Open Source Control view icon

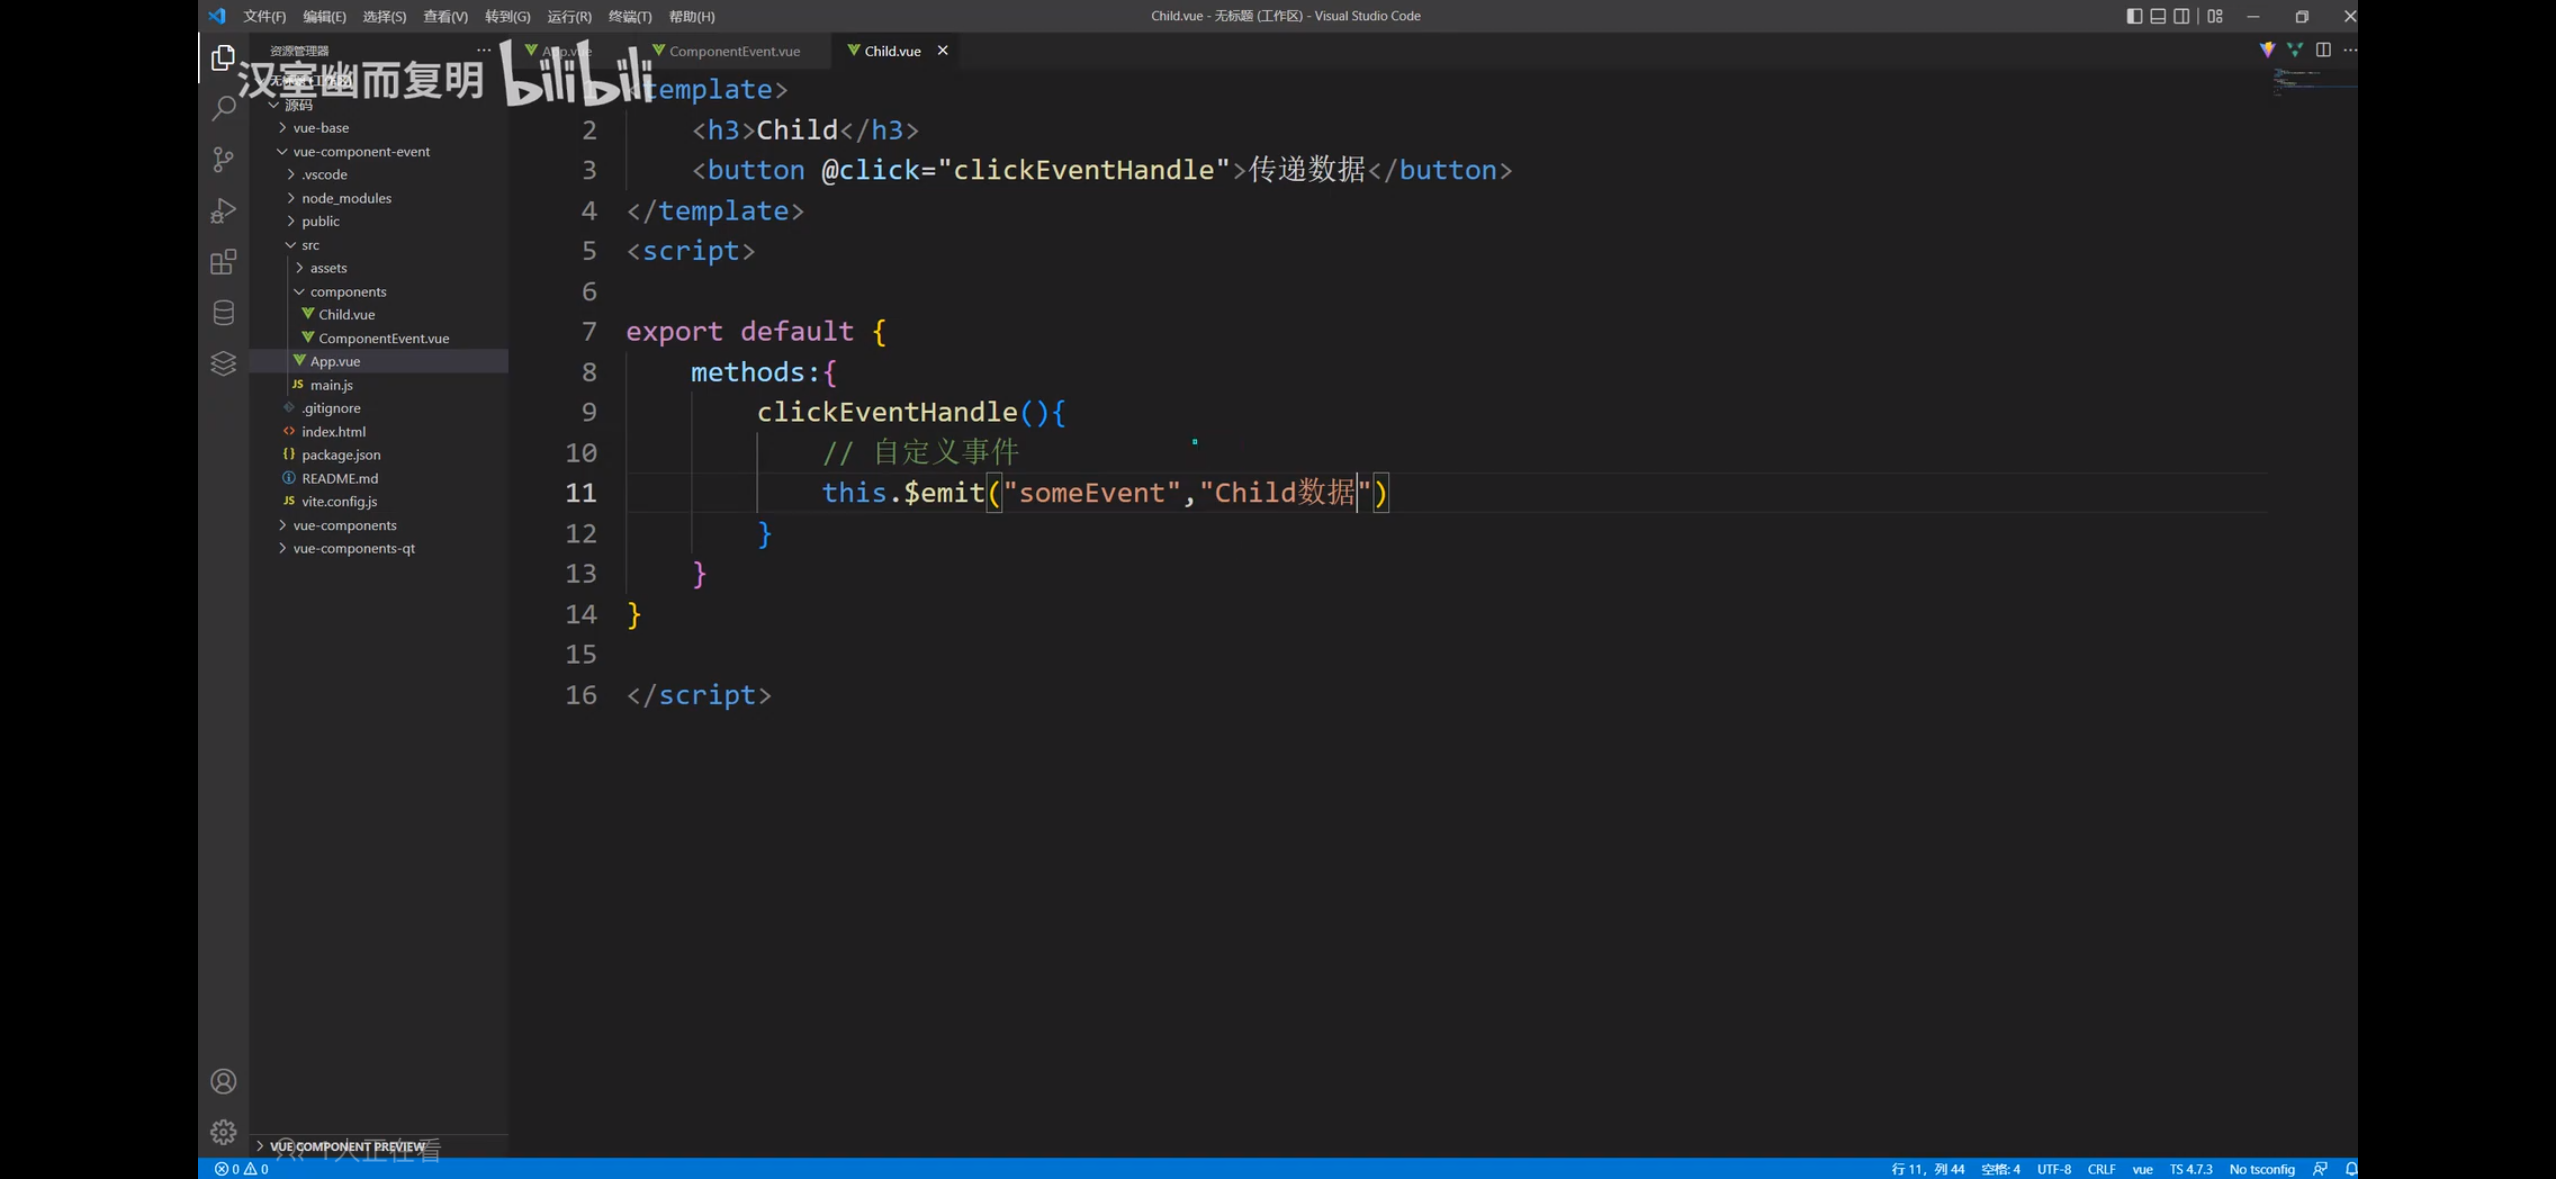(x=223, y=160)
